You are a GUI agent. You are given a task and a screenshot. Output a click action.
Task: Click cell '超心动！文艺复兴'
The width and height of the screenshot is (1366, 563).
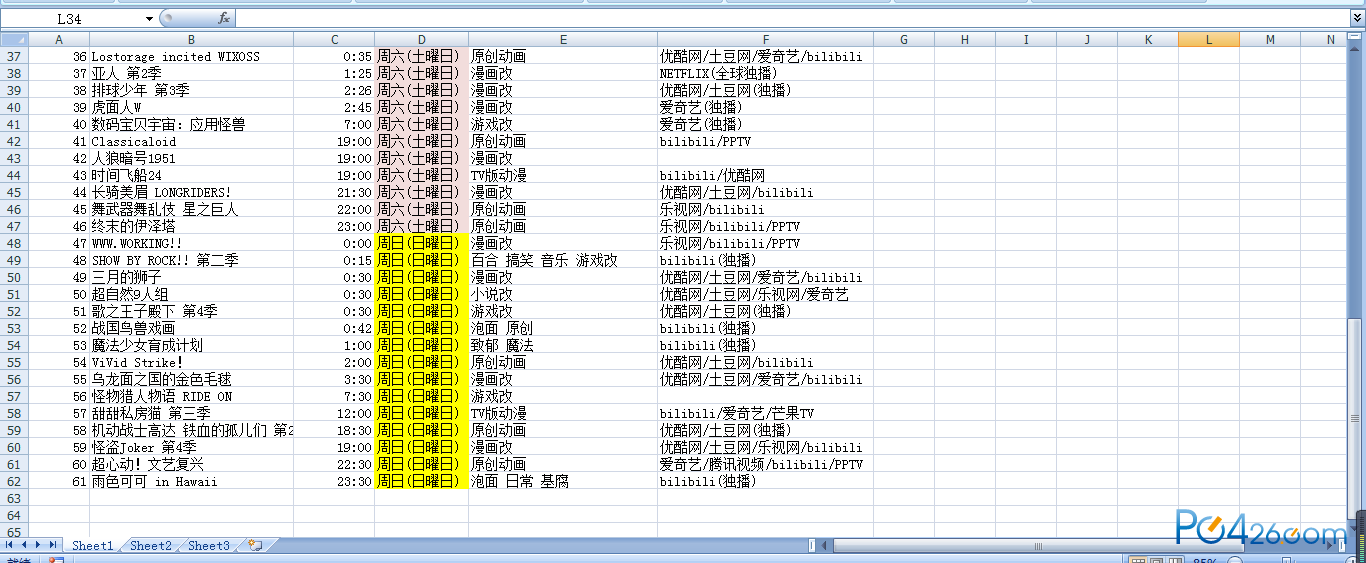click(192, 464)
